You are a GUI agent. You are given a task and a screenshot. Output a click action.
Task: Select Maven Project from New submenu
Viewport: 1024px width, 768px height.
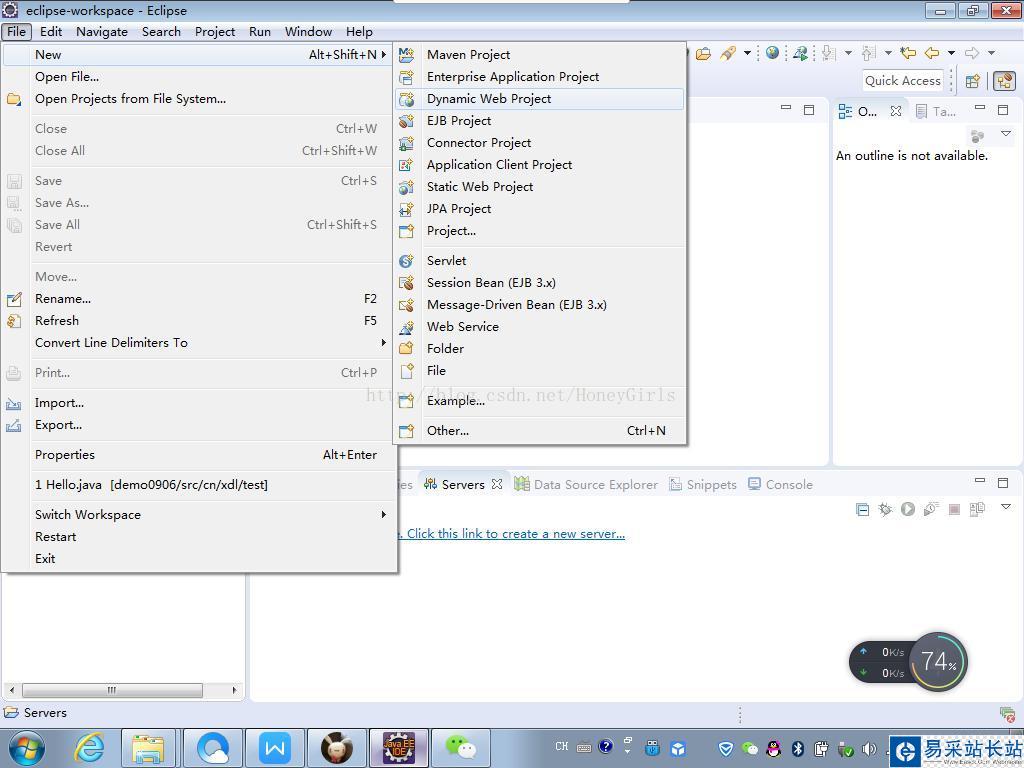pos(539,55)
